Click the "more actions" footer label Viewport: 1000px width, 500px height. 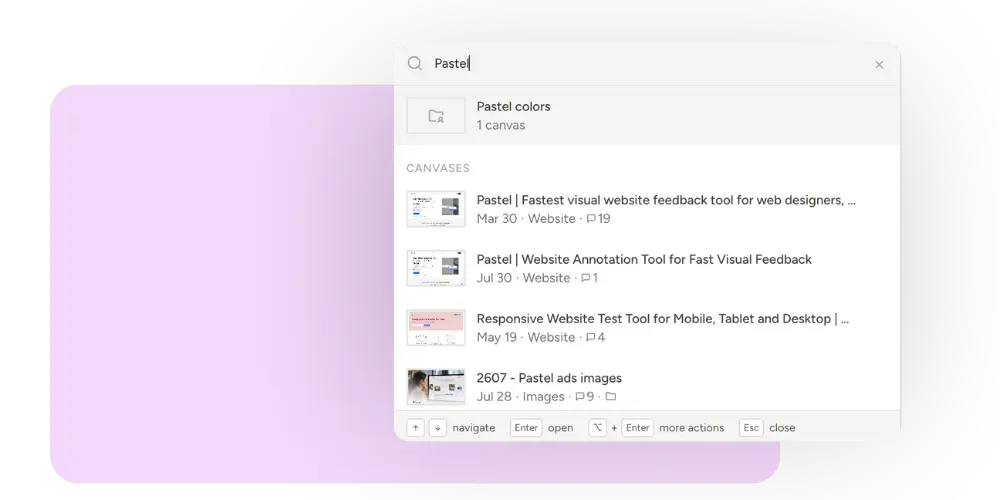(x=691, y=428)
